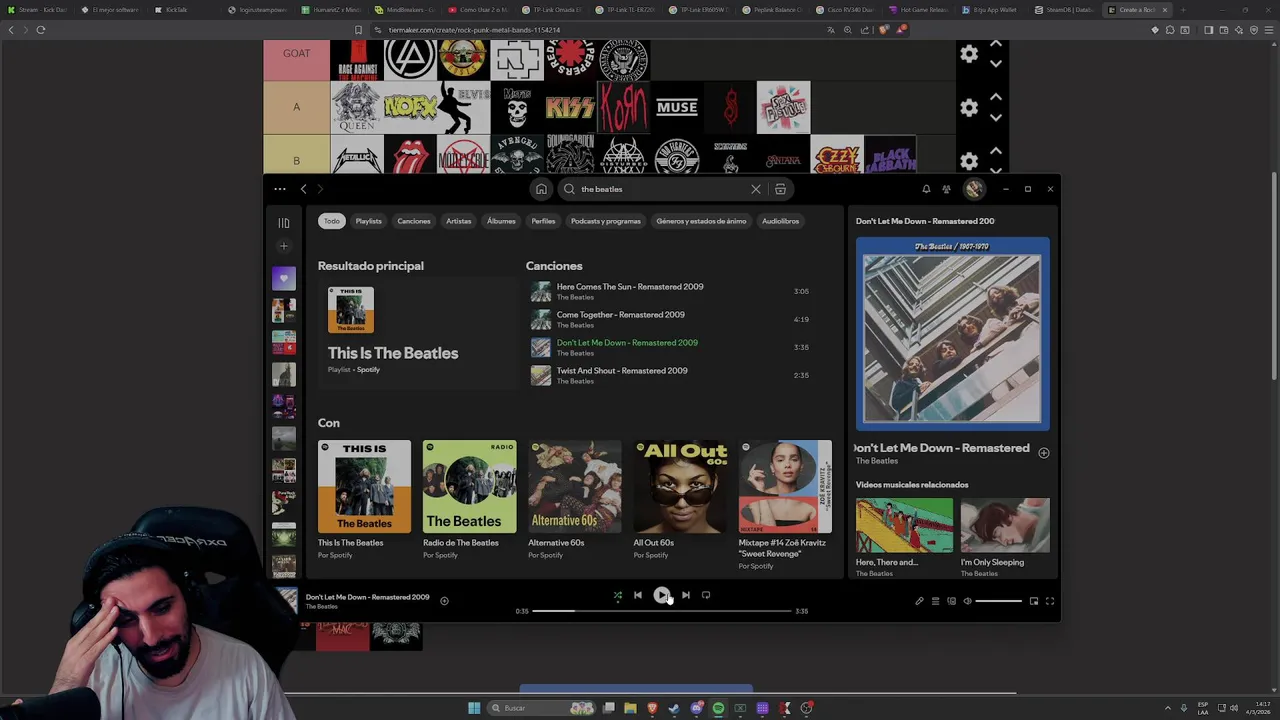Select the Álbumes filter chip
The height and width of the screenshot is (720, 1280).
[x=501, y=221]
